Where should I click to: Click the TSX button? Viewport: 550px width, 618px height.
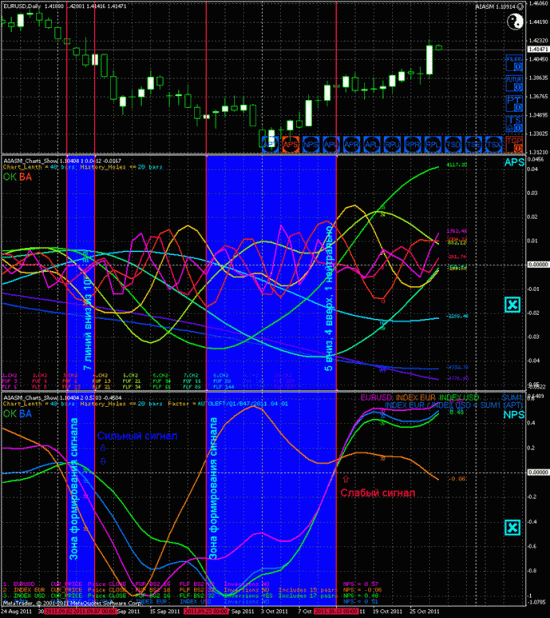coord(494,145)
